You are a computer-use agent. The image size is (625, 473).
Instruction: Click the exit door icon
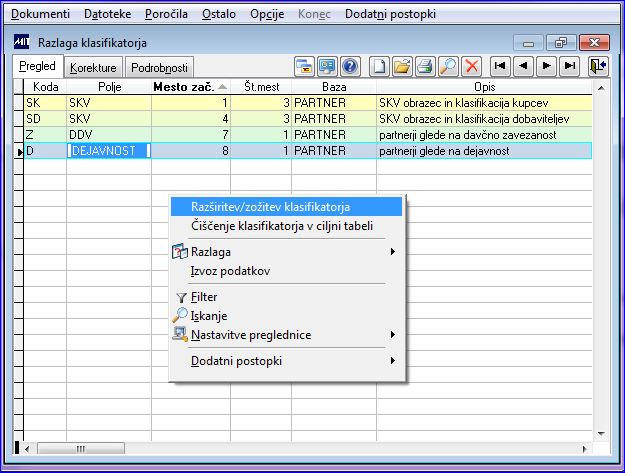tap(598, 66)
